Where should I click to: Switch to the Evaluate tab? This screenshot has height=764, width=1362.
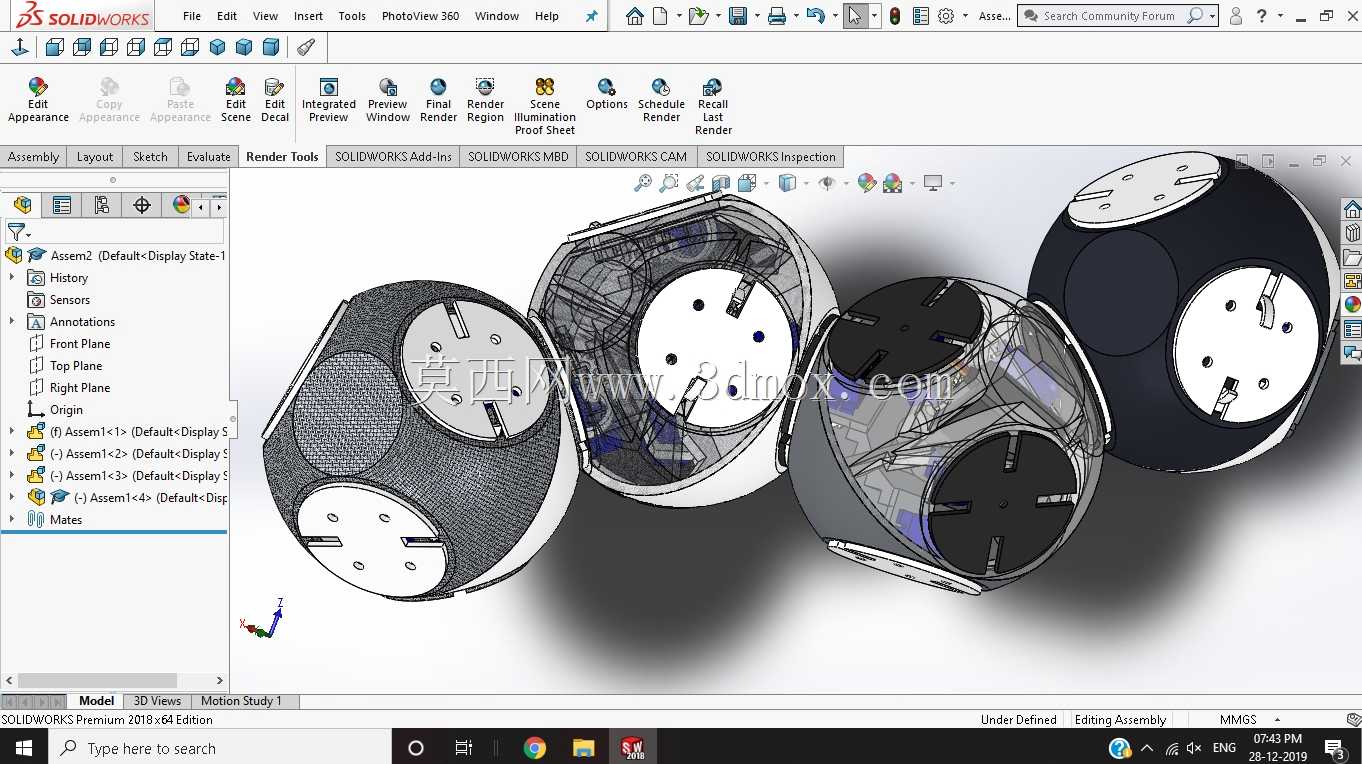point(208,157)
